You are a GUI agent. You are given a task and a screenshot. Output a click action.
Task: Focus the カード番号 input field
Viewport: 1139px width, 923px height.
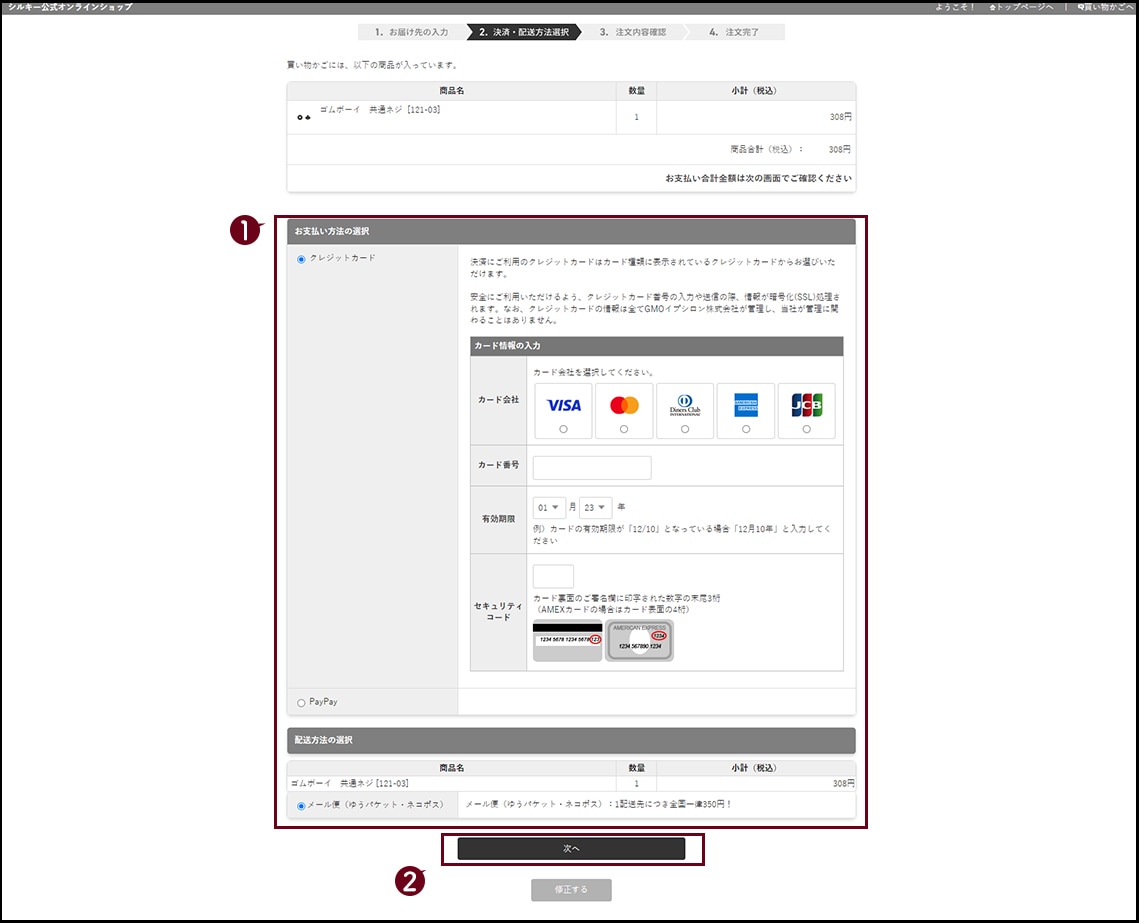pyautogui.click(x=592, y=468)
